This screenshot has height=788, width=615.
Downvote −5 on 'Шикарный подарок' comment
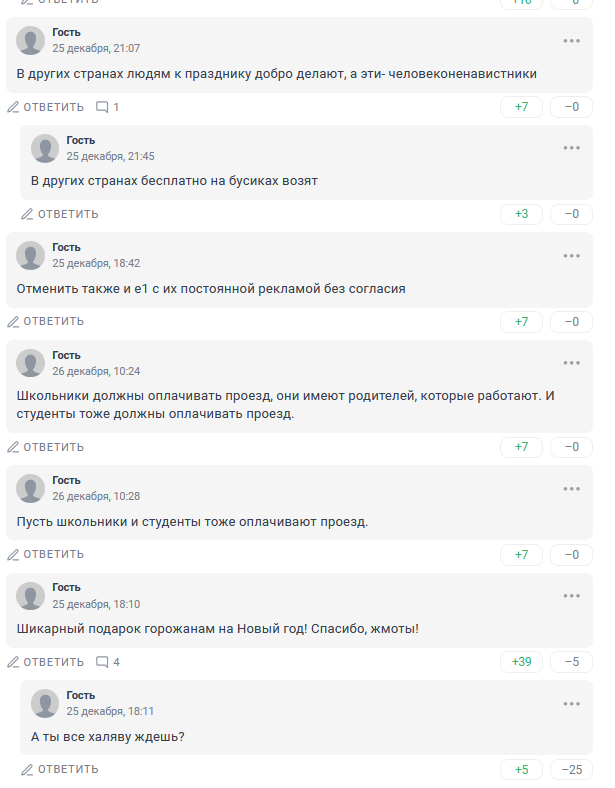[571, 662]
